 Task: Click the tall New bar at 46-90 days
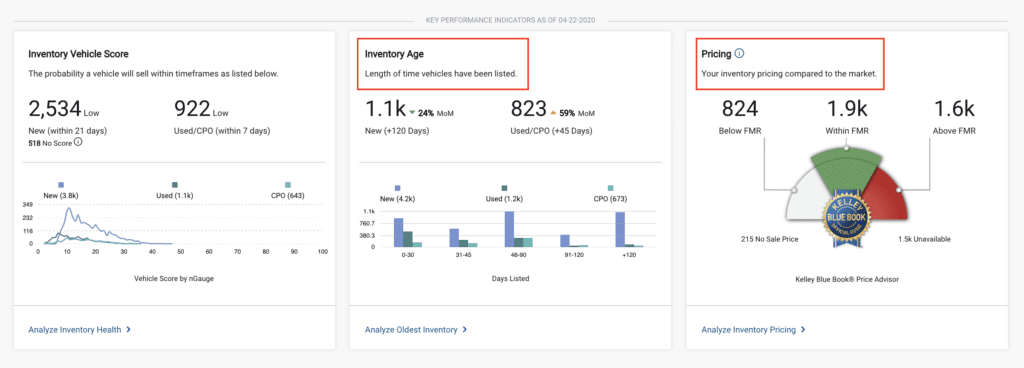coord(509,229)
